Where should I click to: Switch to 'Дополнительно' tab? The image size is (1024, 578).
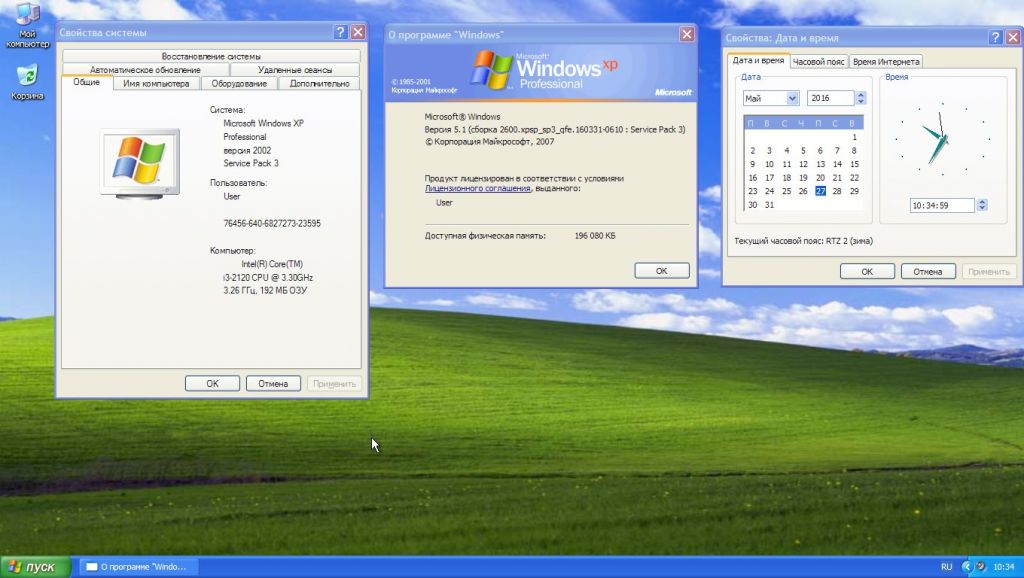pyautogui.click(x=319, y=84)
